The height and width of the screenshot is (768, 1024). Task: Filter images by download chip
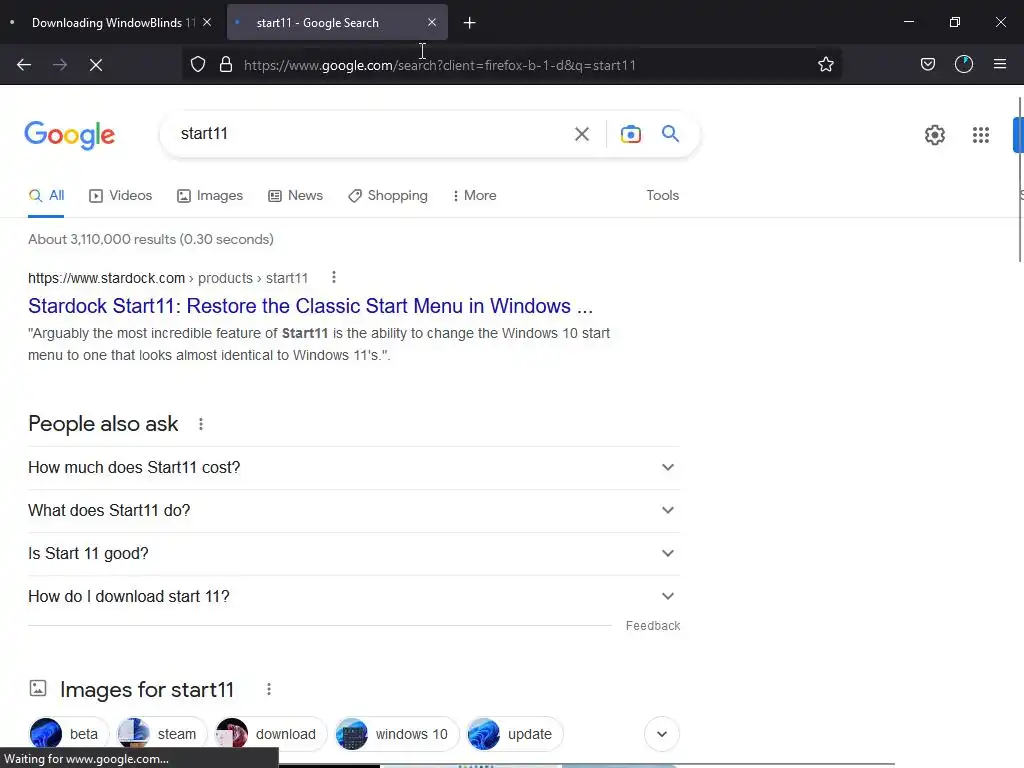pyautogui.click(x=270, y=734)
